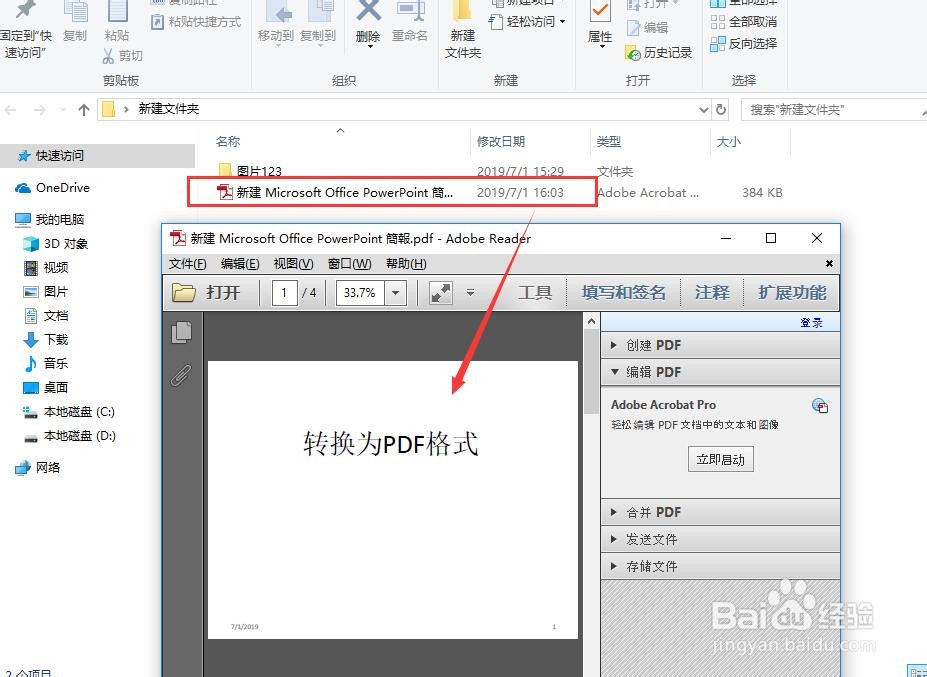Screen dimensions: 927x677
Task: Collapse the Edit PDF section
Action: point(720,372)
